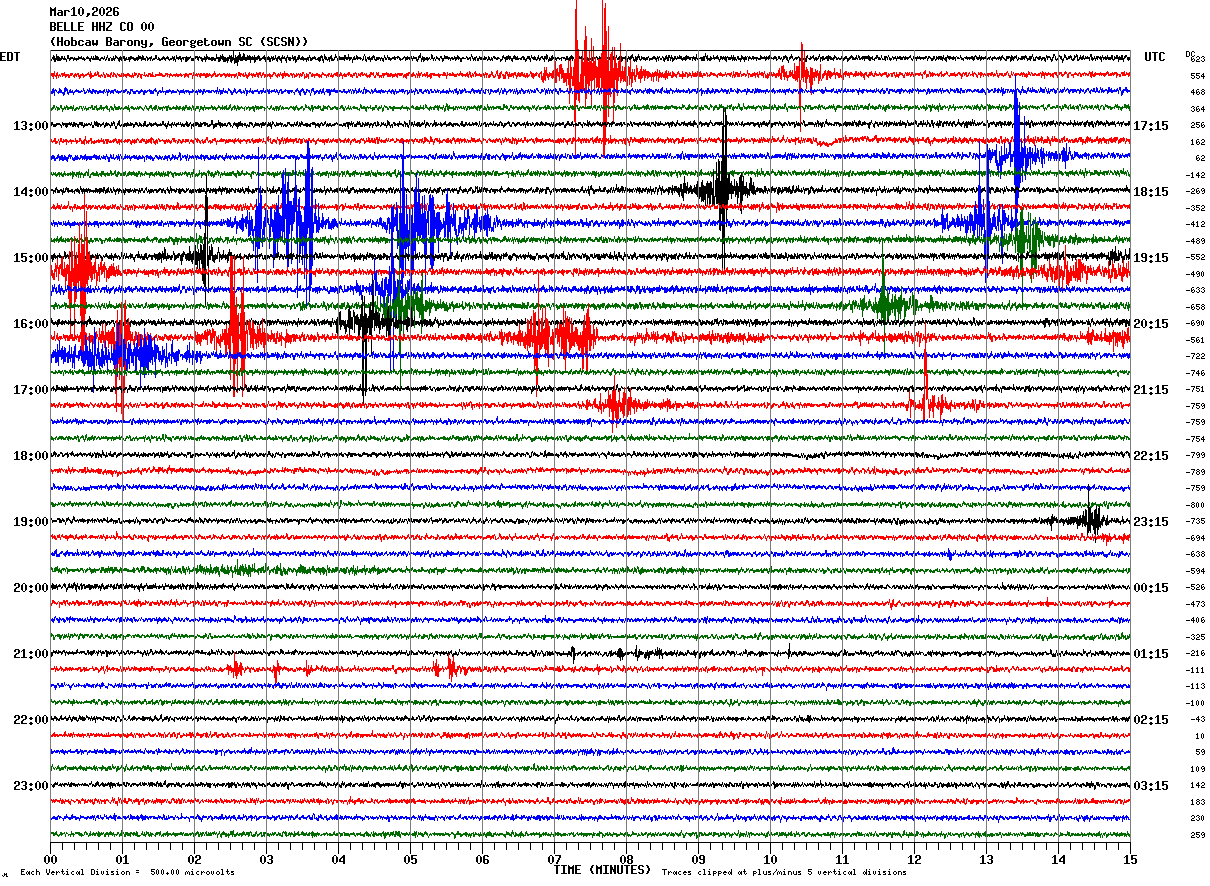Select the station code "BELLE HHZ CO 00"

(x=101, y=27)
